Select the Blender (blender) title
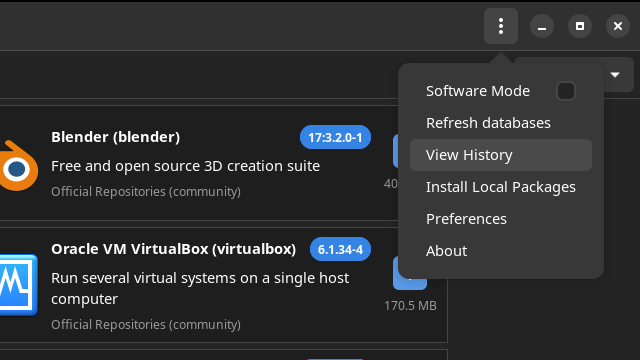Viewport: 640px width, 360px height. tap(116, 137)
